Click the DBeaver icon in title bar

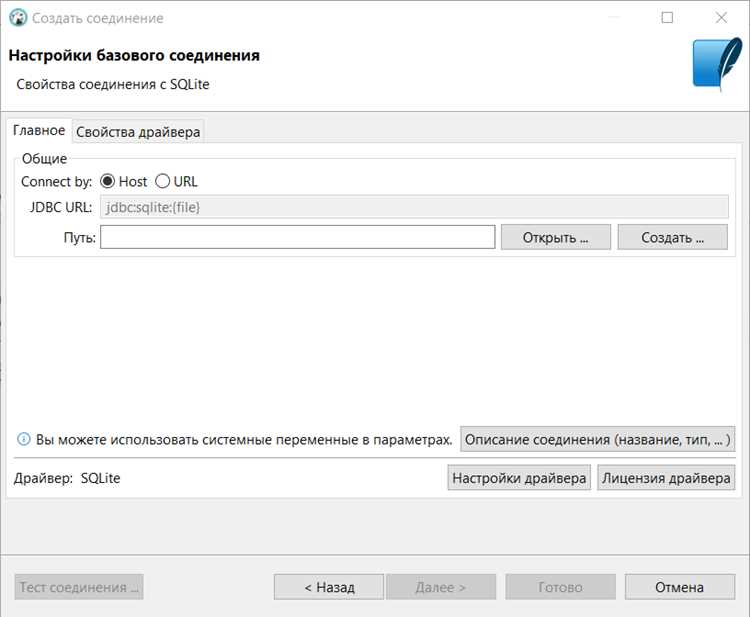click(18, 18)
